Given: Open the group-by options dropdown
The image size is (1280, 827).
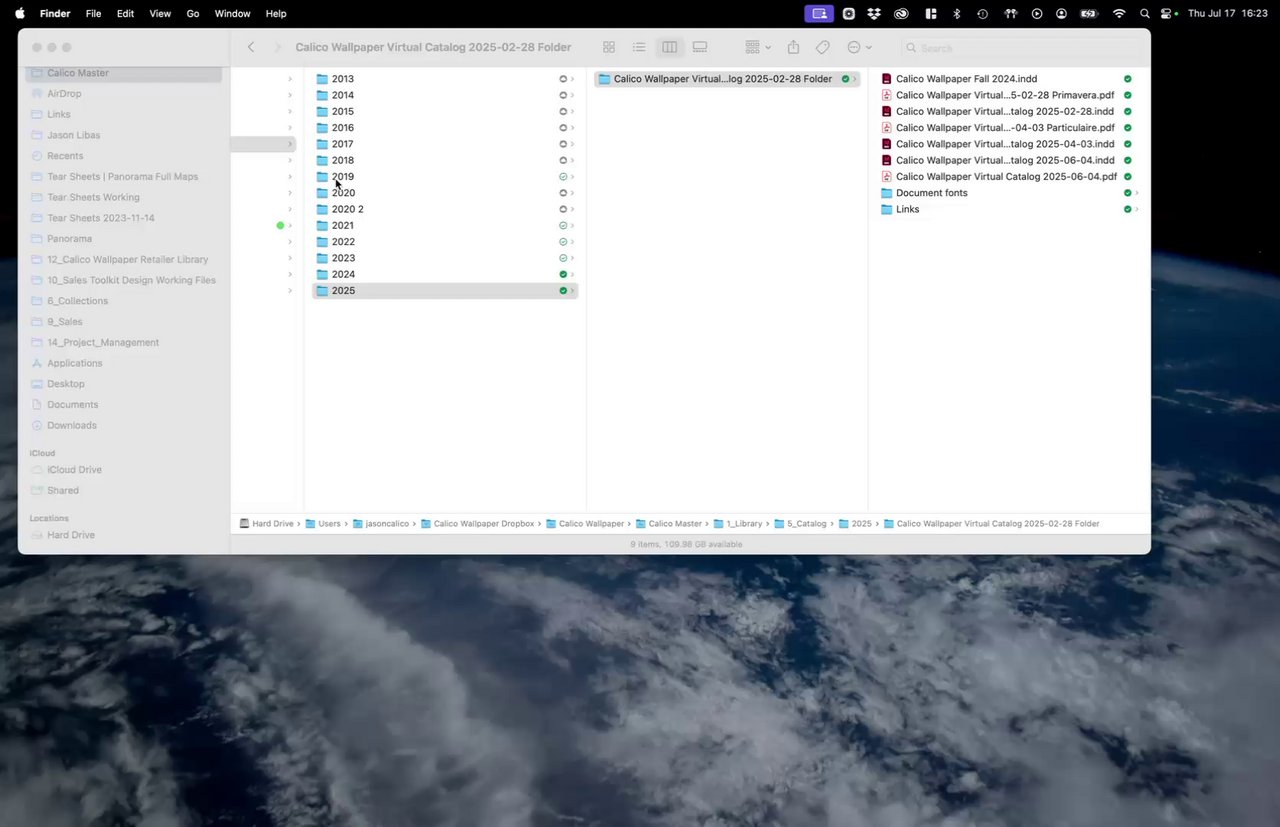Looking at the screenshot, I should pos(758,47).
